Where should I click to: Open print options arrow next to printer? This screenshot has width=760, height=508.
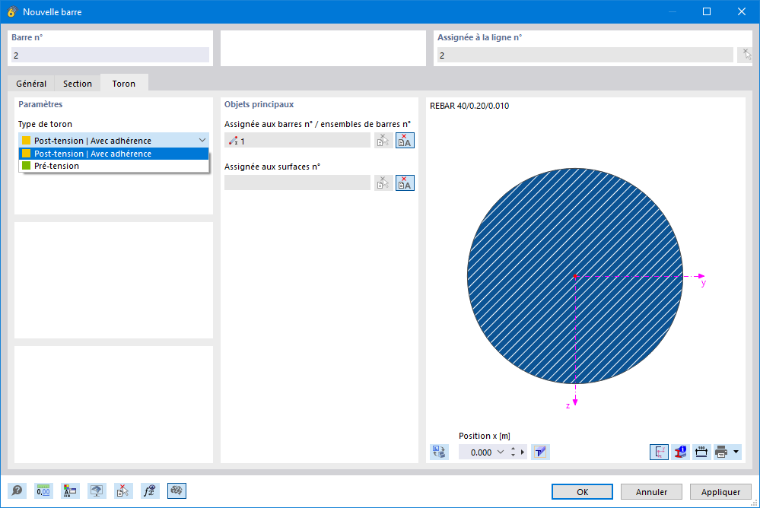[x=736, y=452]
